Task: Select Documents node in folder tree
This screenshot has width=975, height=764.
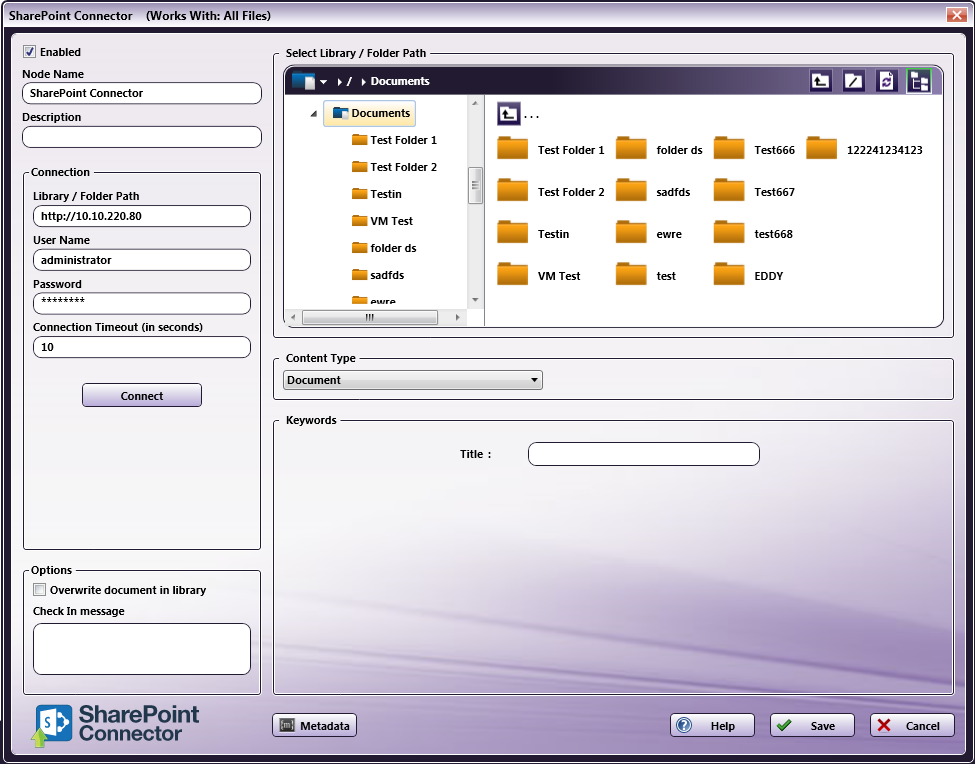Action: 370,113
